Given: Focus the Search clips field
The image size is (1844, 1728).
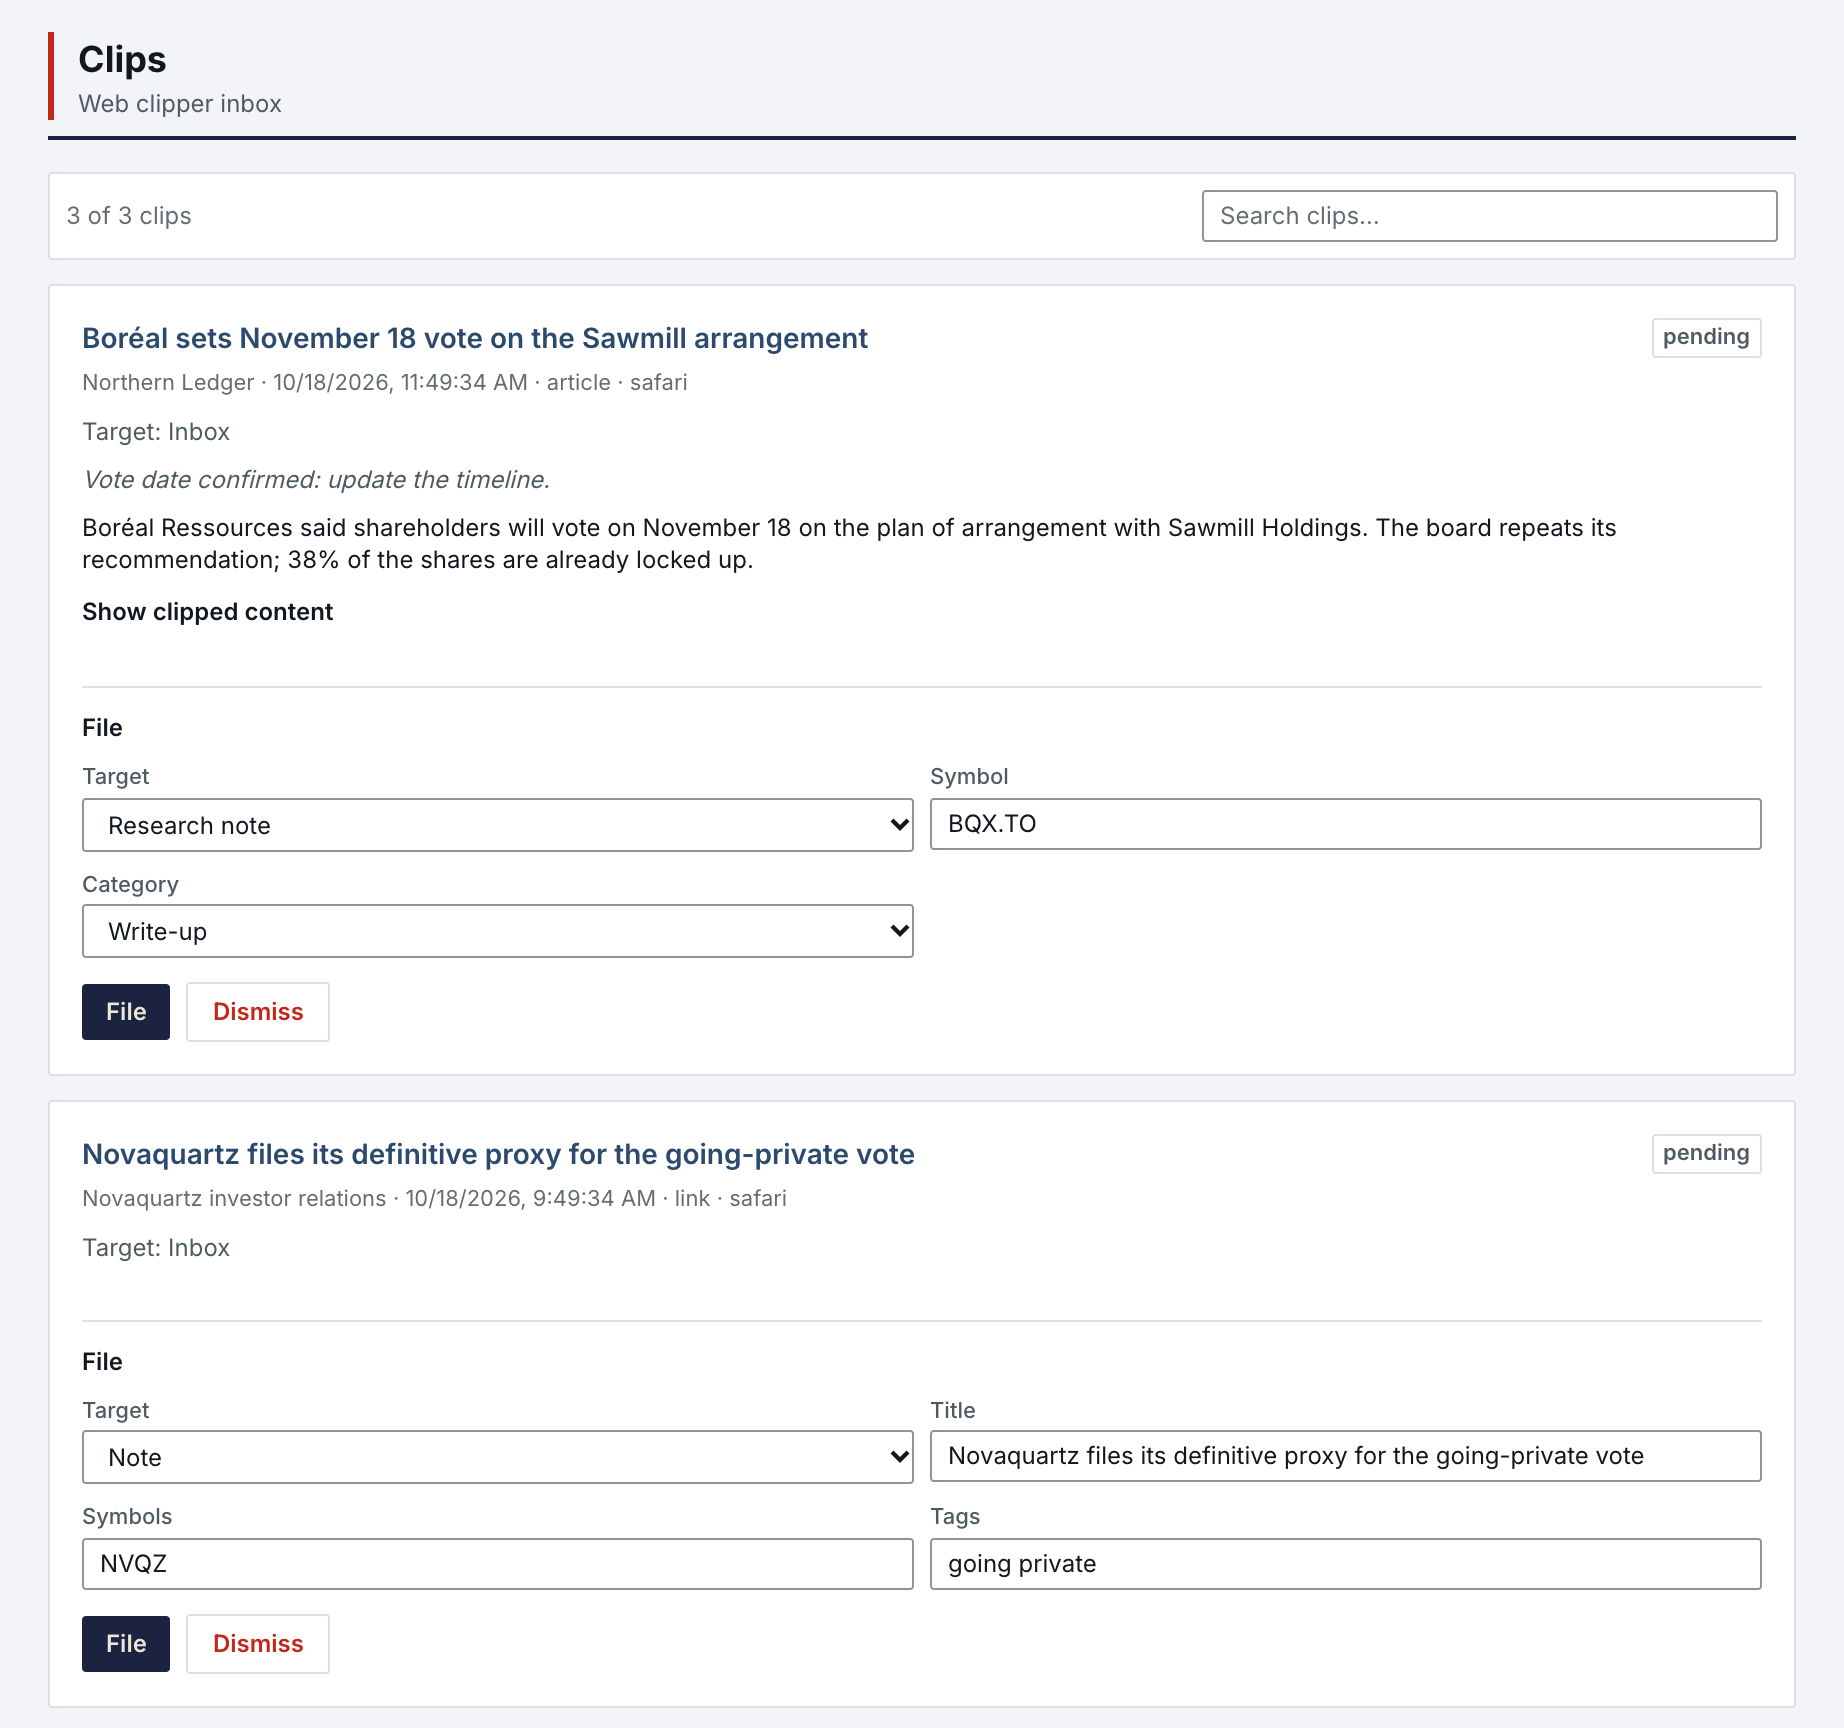Looking at the screenshot, I should pos(1489,216).
